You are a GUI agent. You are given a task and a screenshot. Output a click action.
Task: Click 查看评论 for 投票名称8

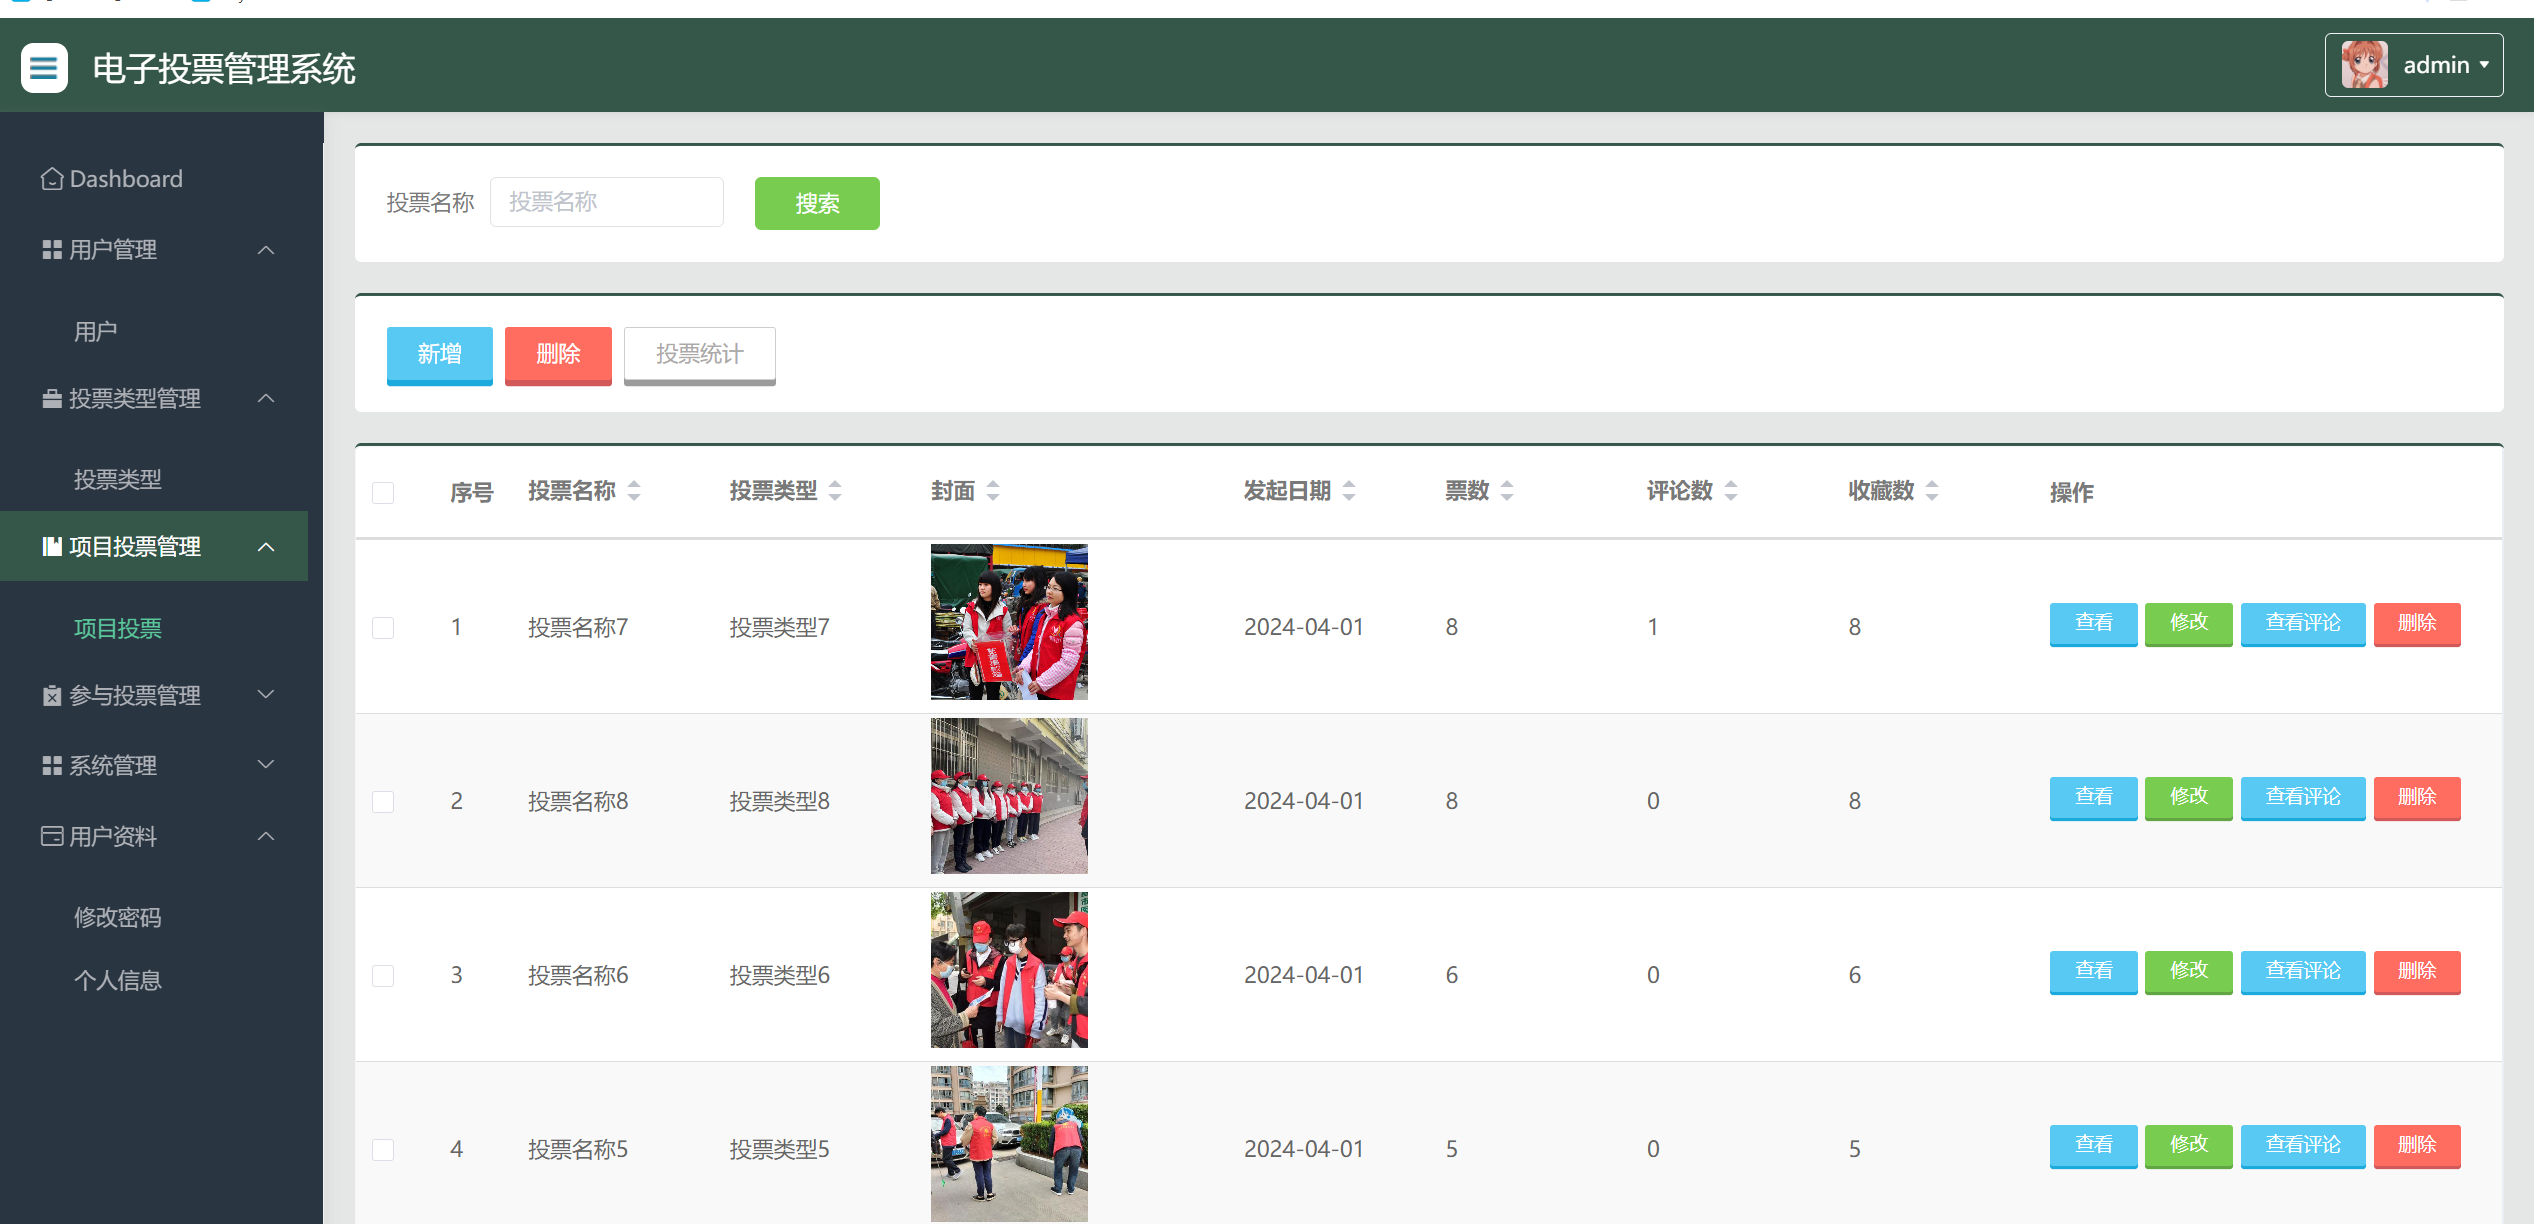point(2302,797)
